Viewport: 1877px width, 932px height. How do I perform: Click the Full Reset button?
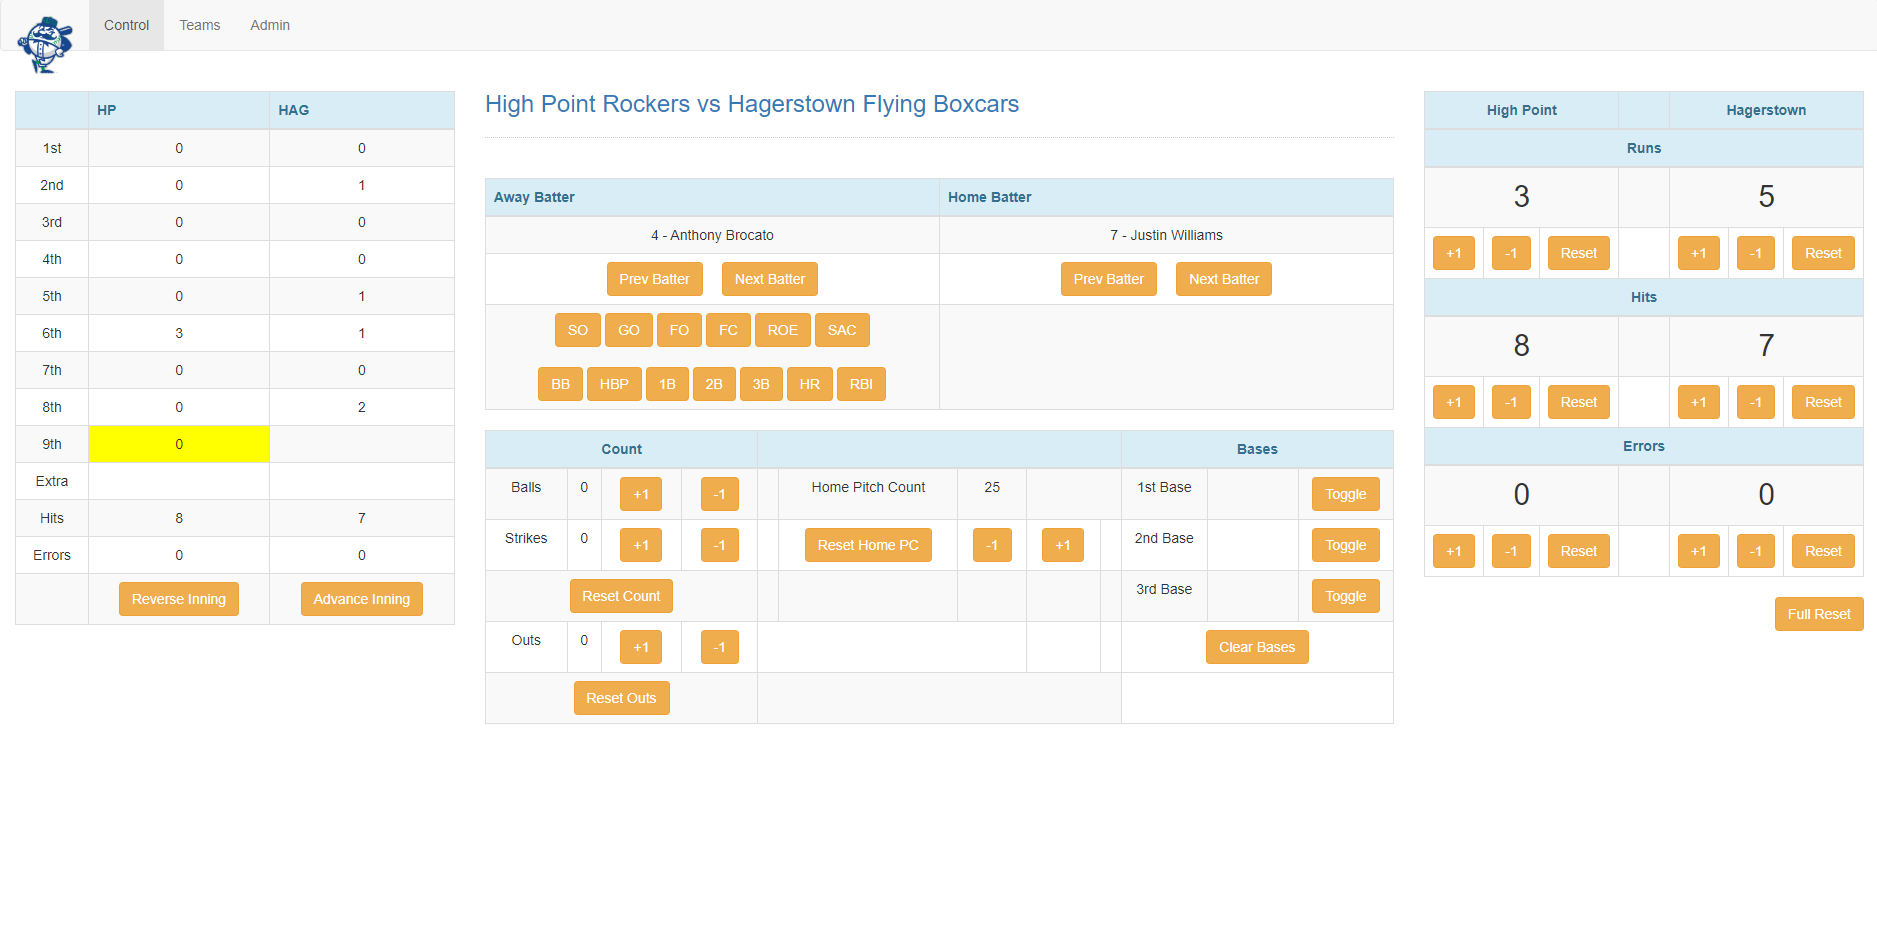click(1818, 614)
